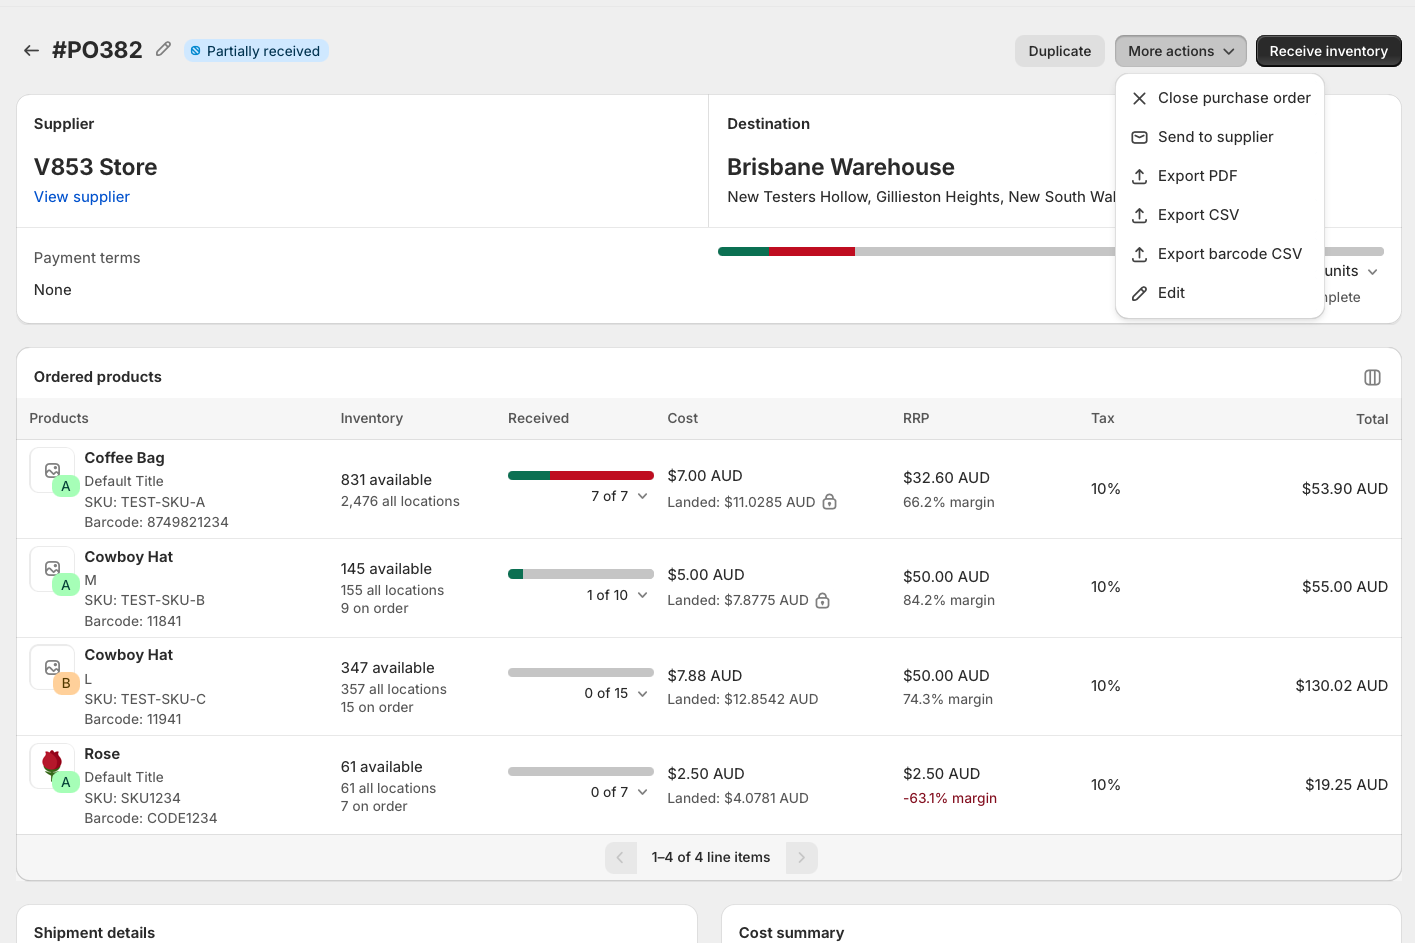Screen dimensions: 1415x943
Task: Click Cowboy Hat M product thumbnail
Action: tap(52, 569)
